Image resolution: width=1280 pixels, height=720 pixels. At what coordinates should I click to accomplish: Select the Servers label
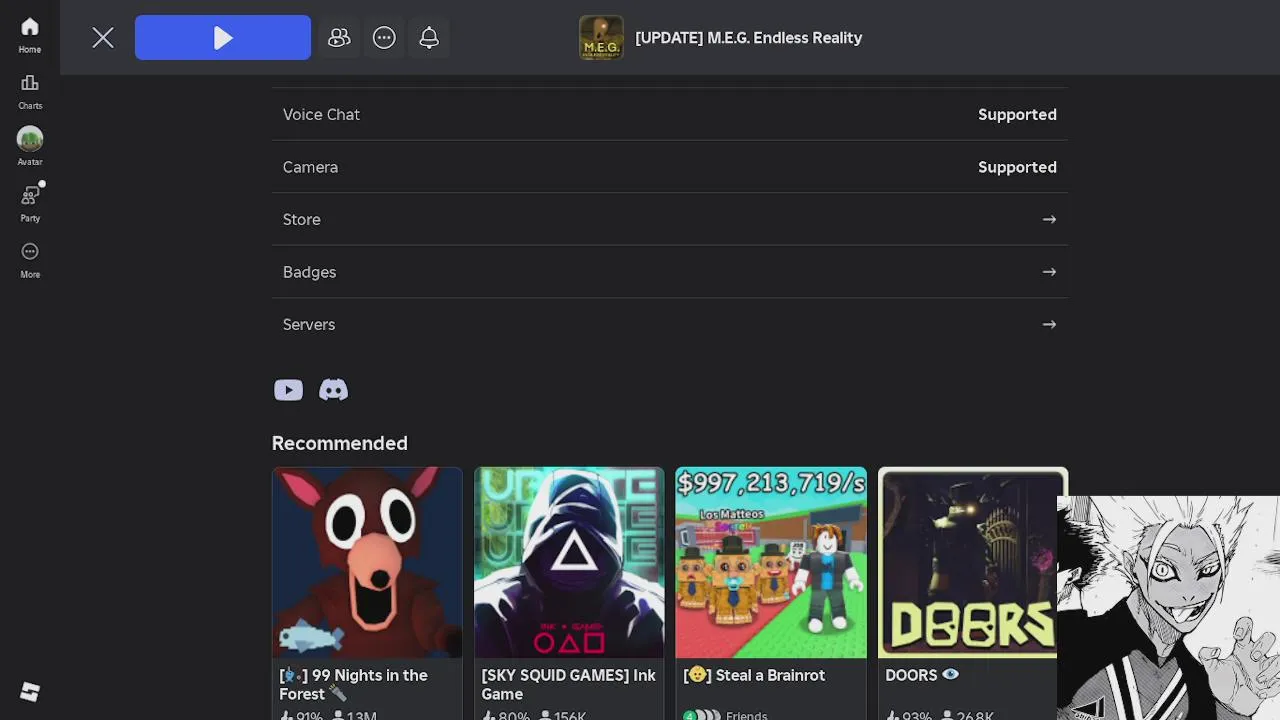click(x=309, y=324)
